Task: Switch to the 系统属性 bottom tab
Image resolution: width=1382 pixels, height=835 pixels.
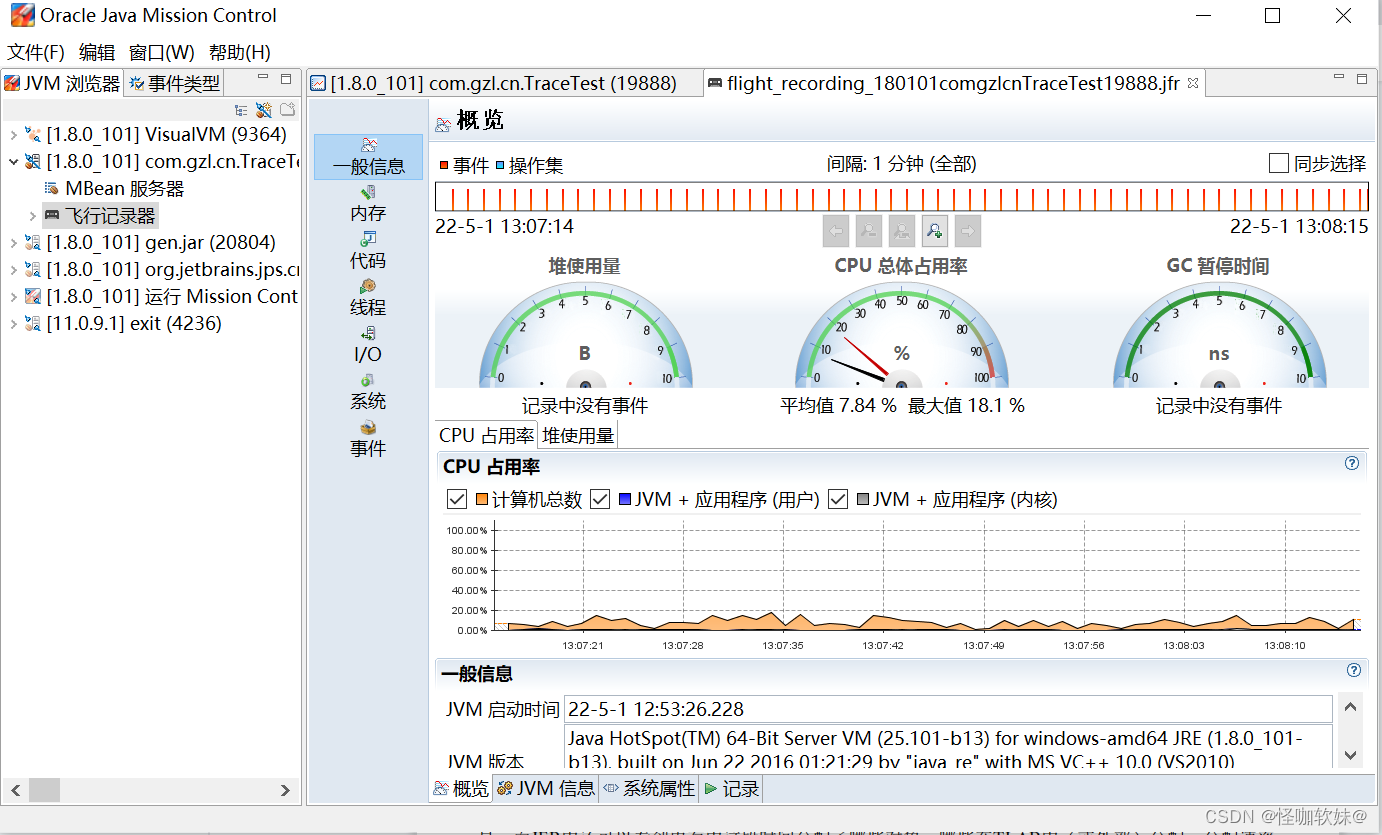Action: (x=649, y=789)
